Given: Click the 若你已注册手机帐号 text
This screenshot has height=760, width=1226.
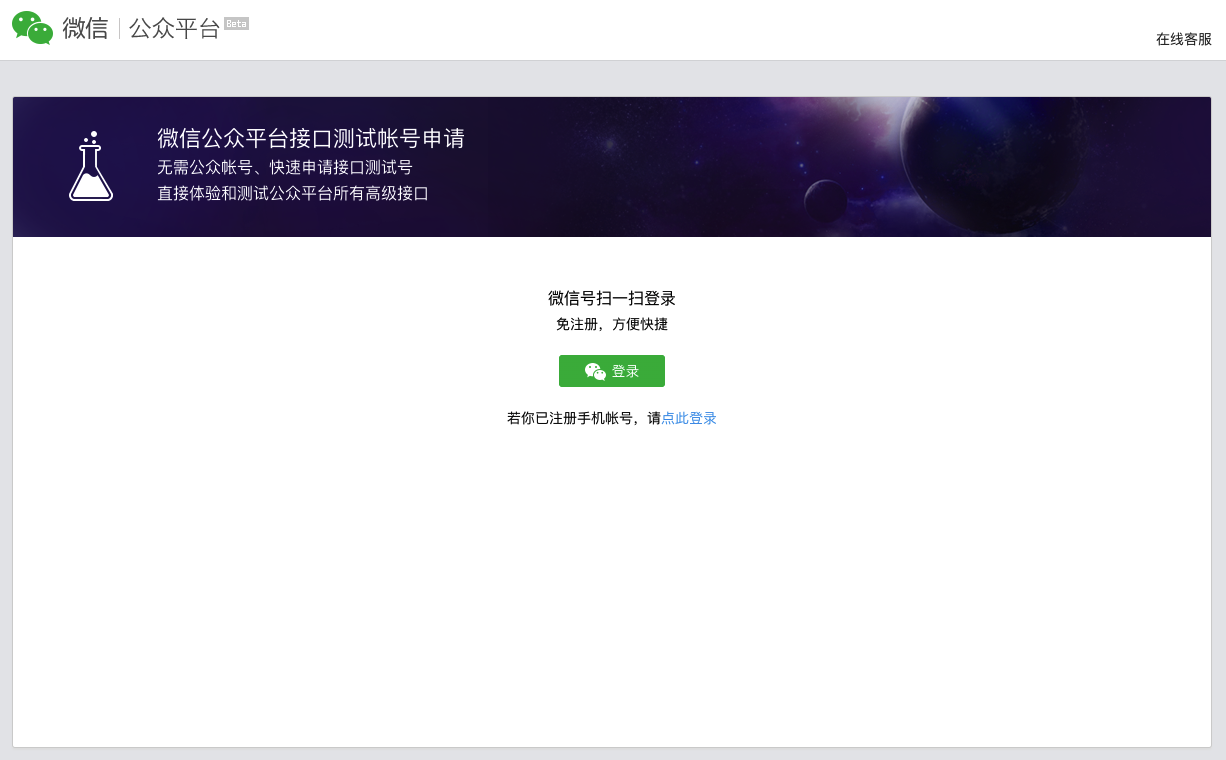Looking at the screenshot, I should tap(570, 419).
